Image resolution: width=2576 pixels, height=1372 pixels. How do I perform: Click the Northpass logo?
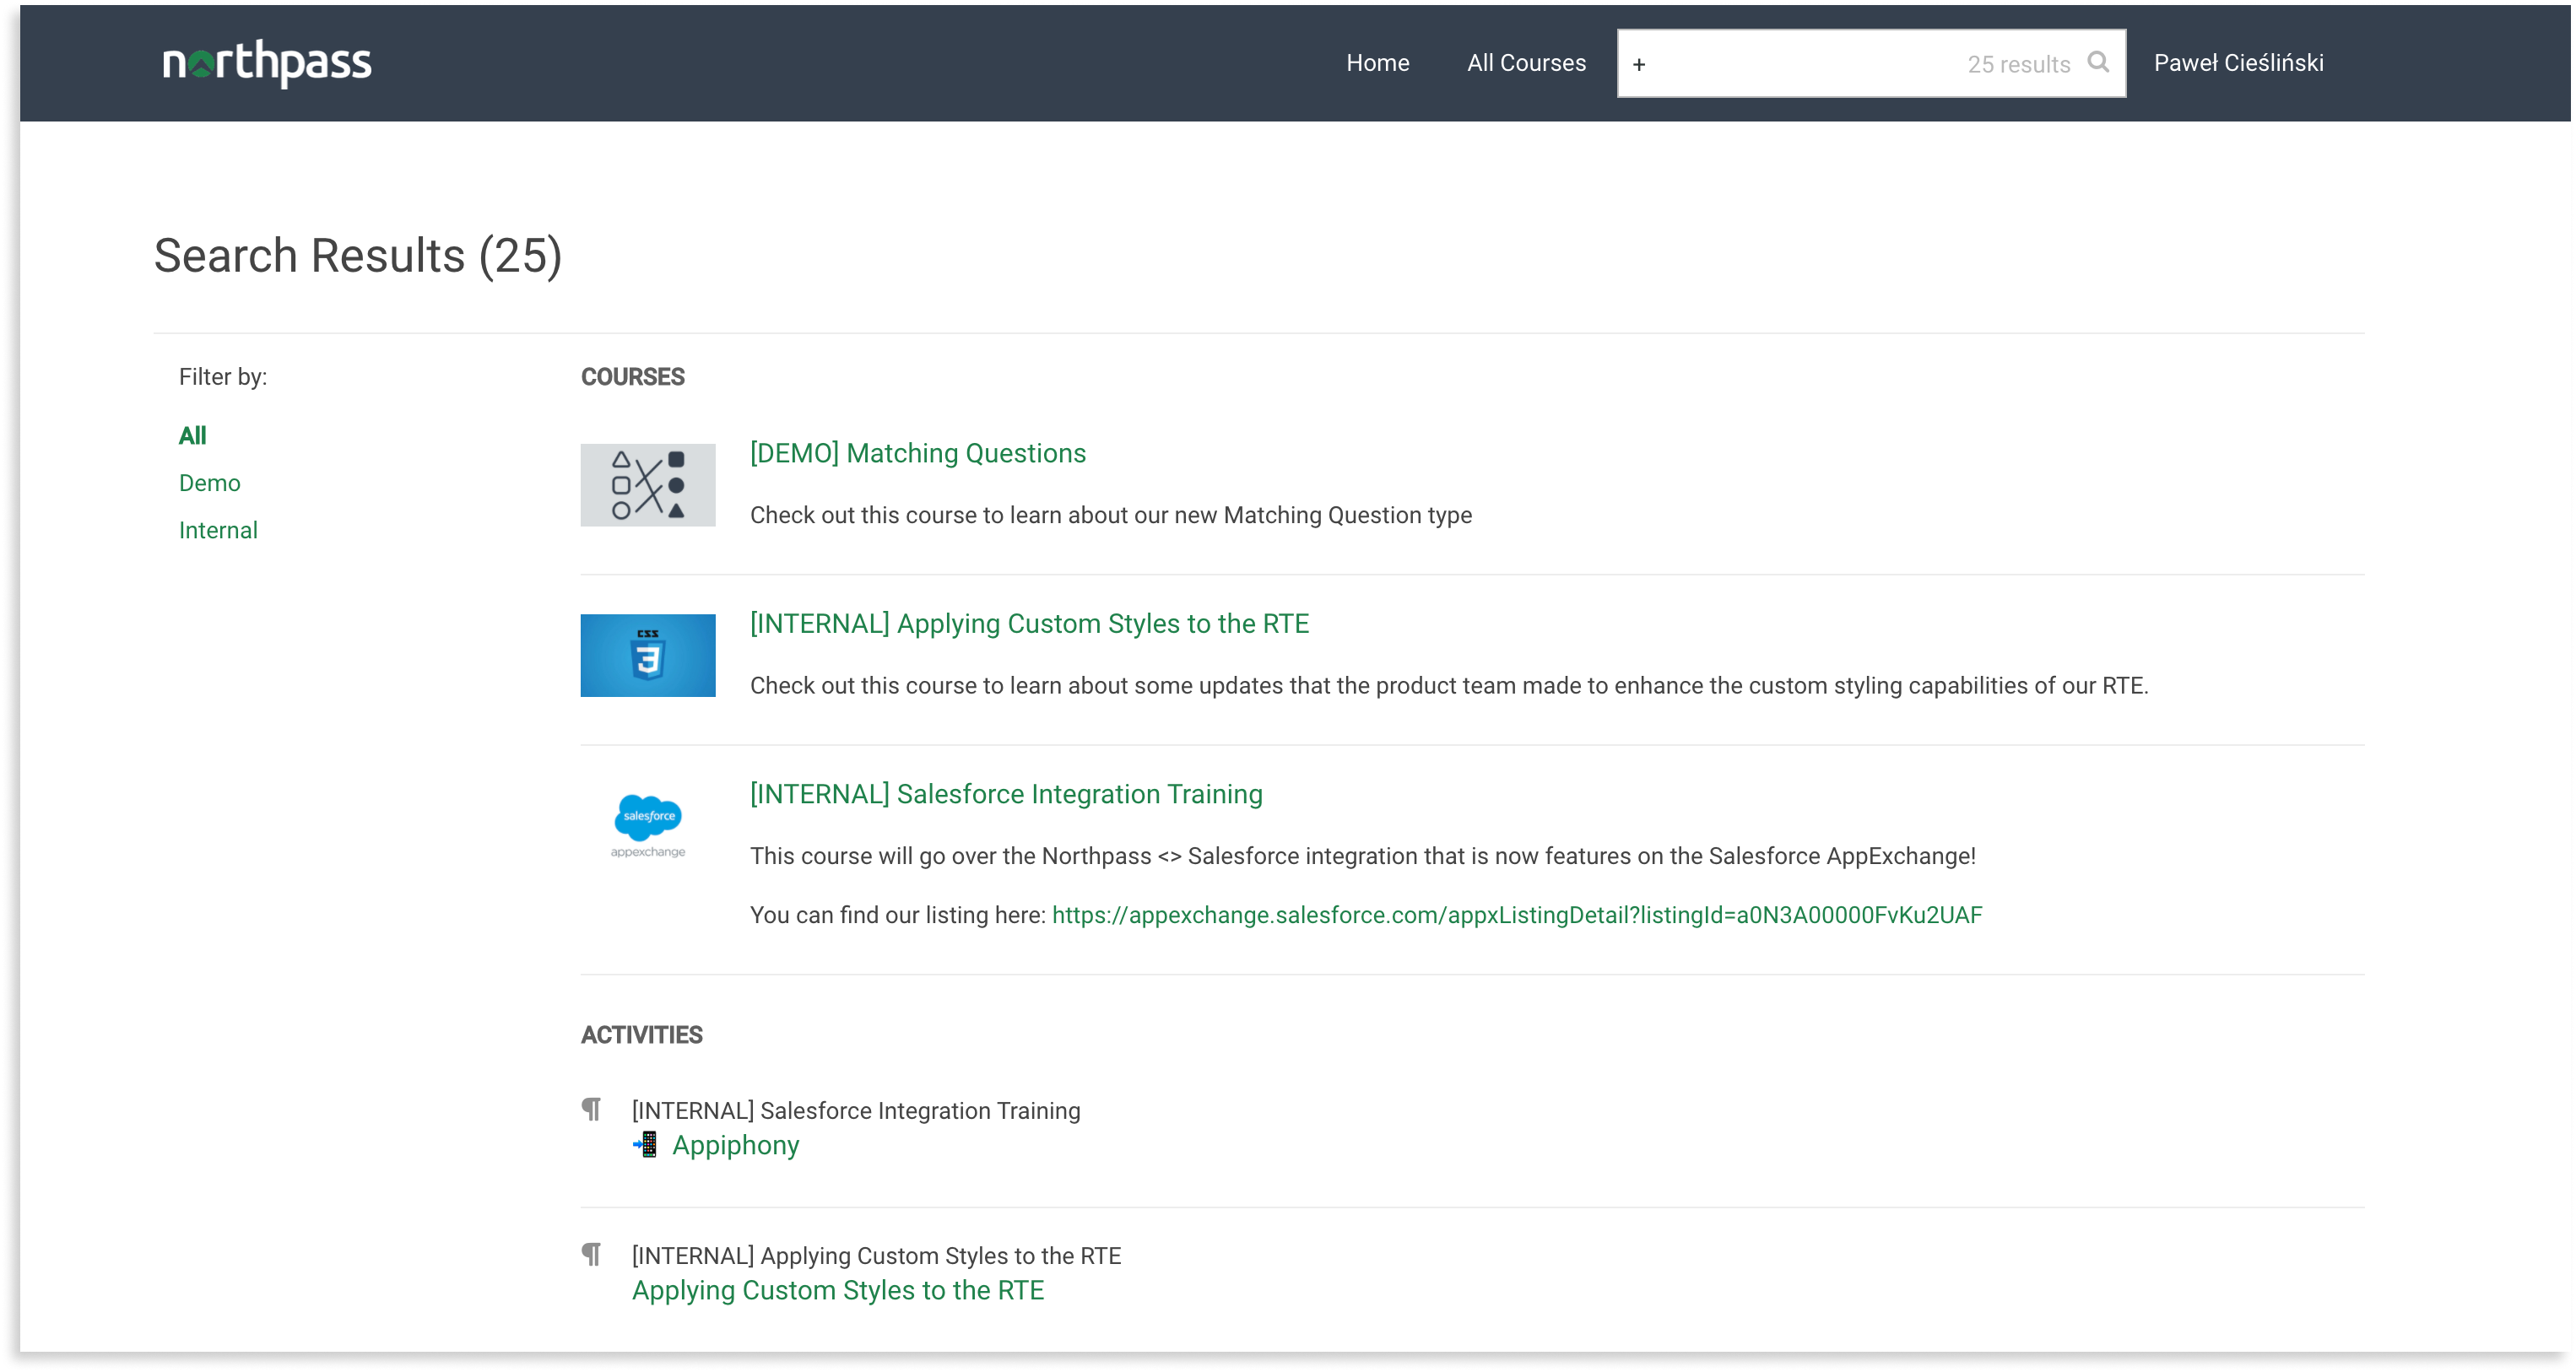click(x=267, y=63)
